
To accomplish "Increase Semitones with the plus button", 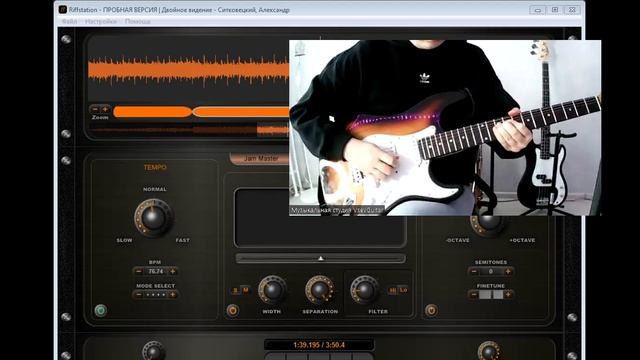I will (x=508, y=271).
